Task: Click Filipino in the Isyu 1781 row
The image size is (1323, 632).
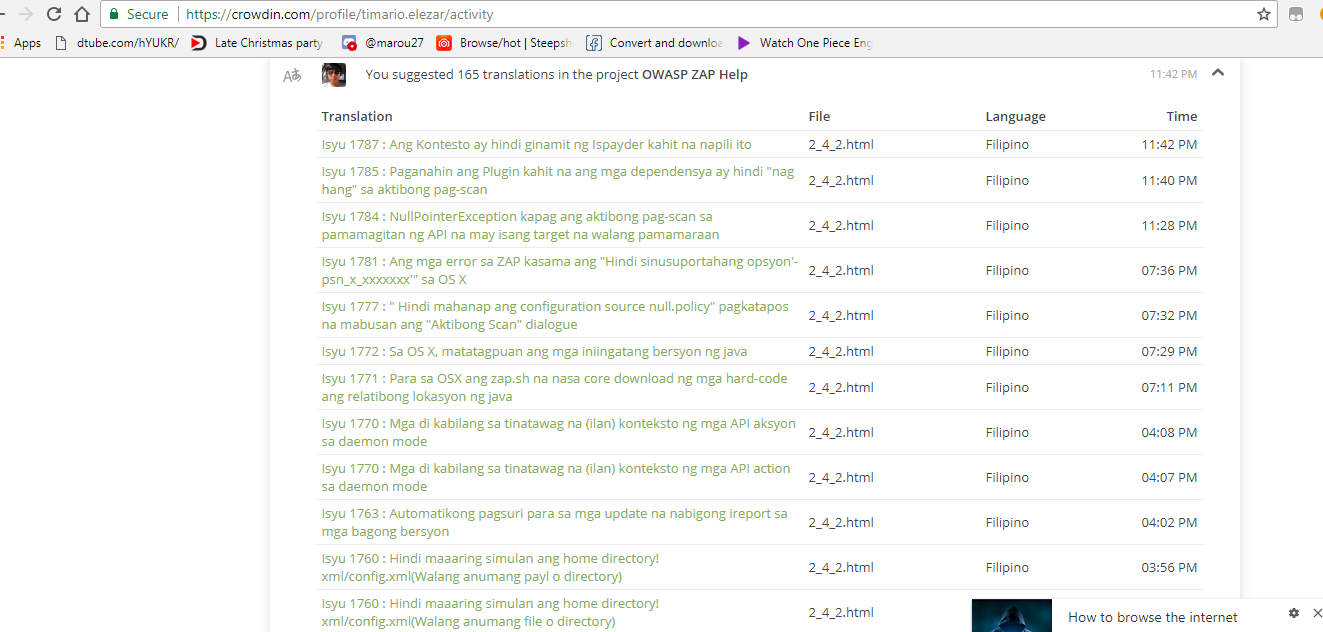Action: [x=1007, y=270]
